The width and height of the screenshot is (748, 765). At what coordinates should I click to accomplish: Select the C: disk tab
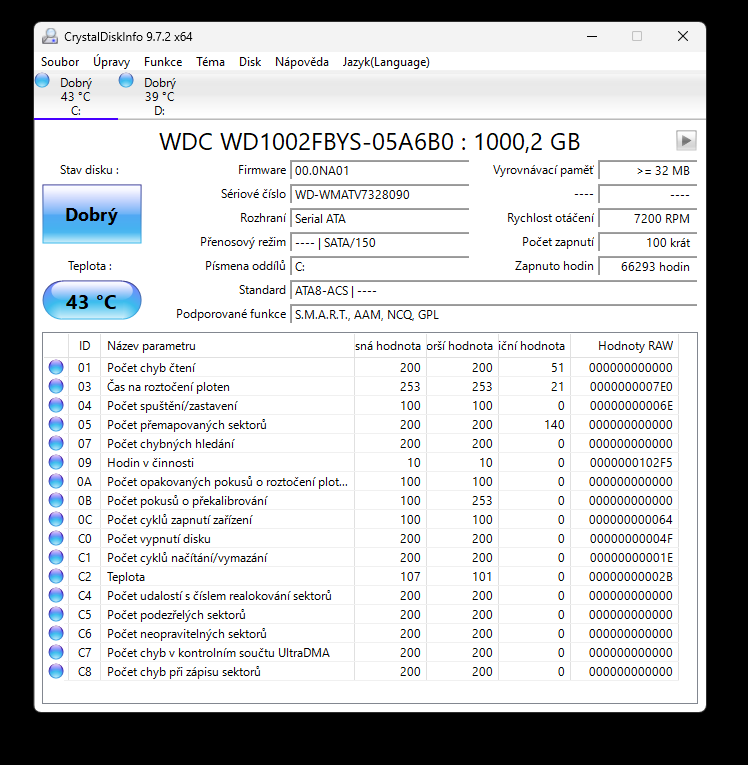coord(76,96)
